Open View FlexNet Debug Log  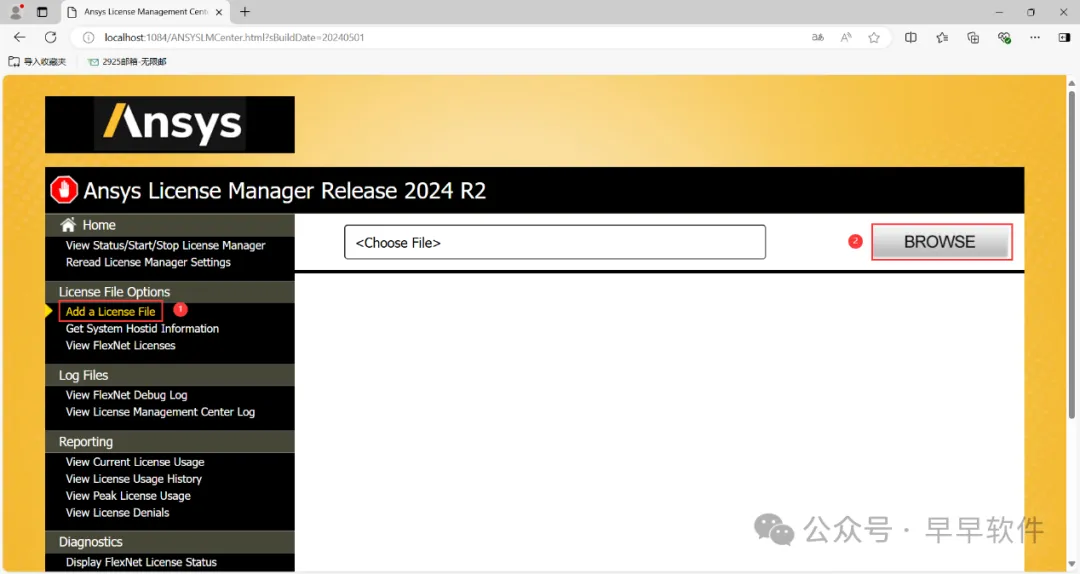(126, 395)
